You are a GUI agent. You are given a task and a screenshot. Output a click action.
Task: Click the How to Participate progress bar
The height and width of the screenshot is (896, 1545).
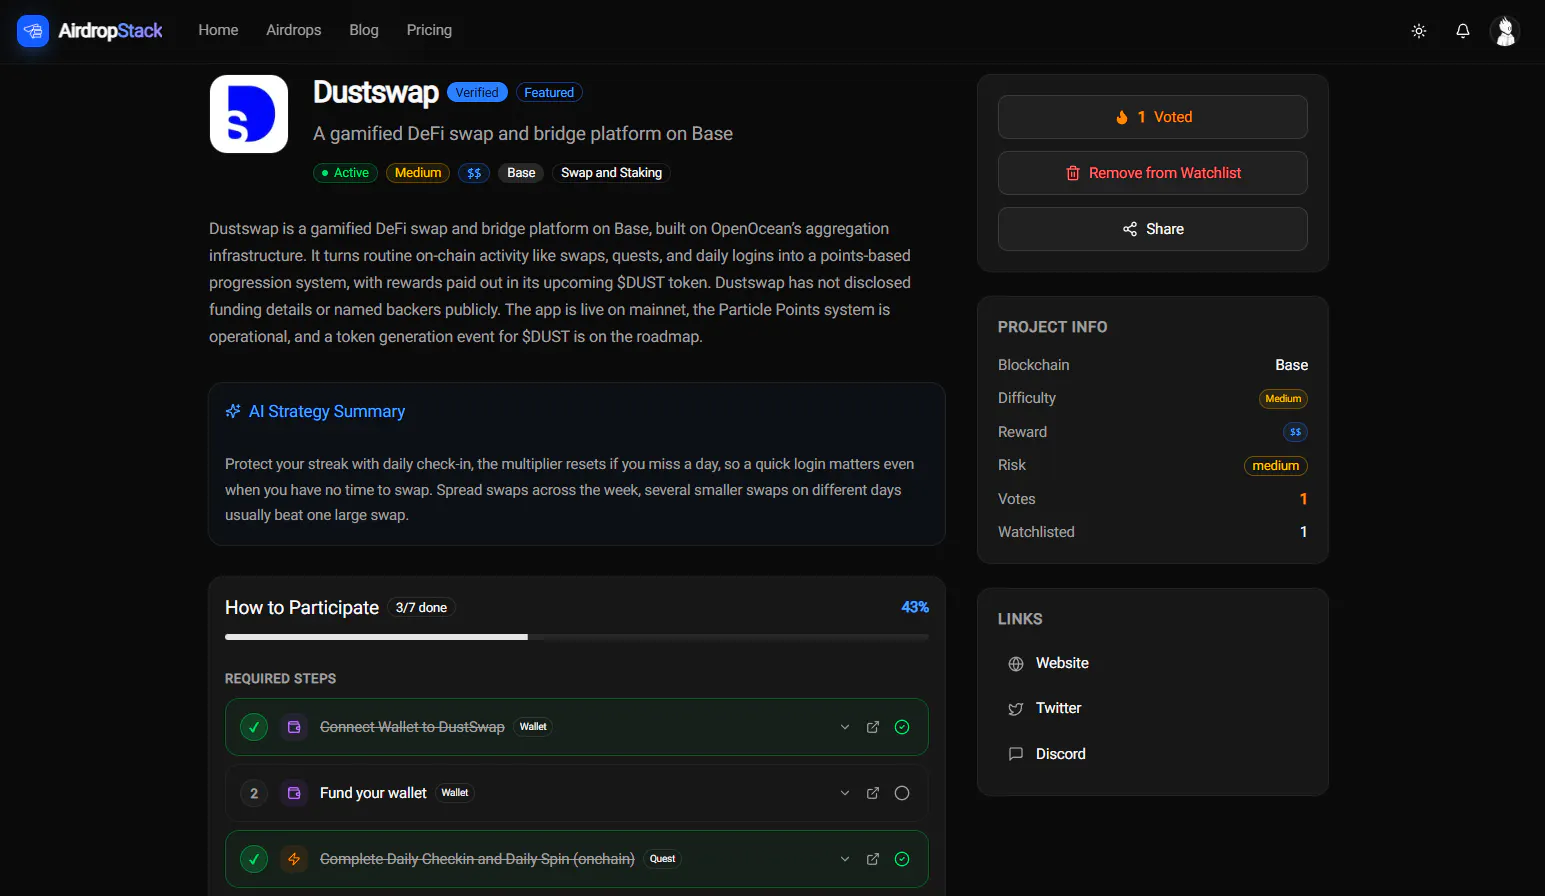(577, 637)
